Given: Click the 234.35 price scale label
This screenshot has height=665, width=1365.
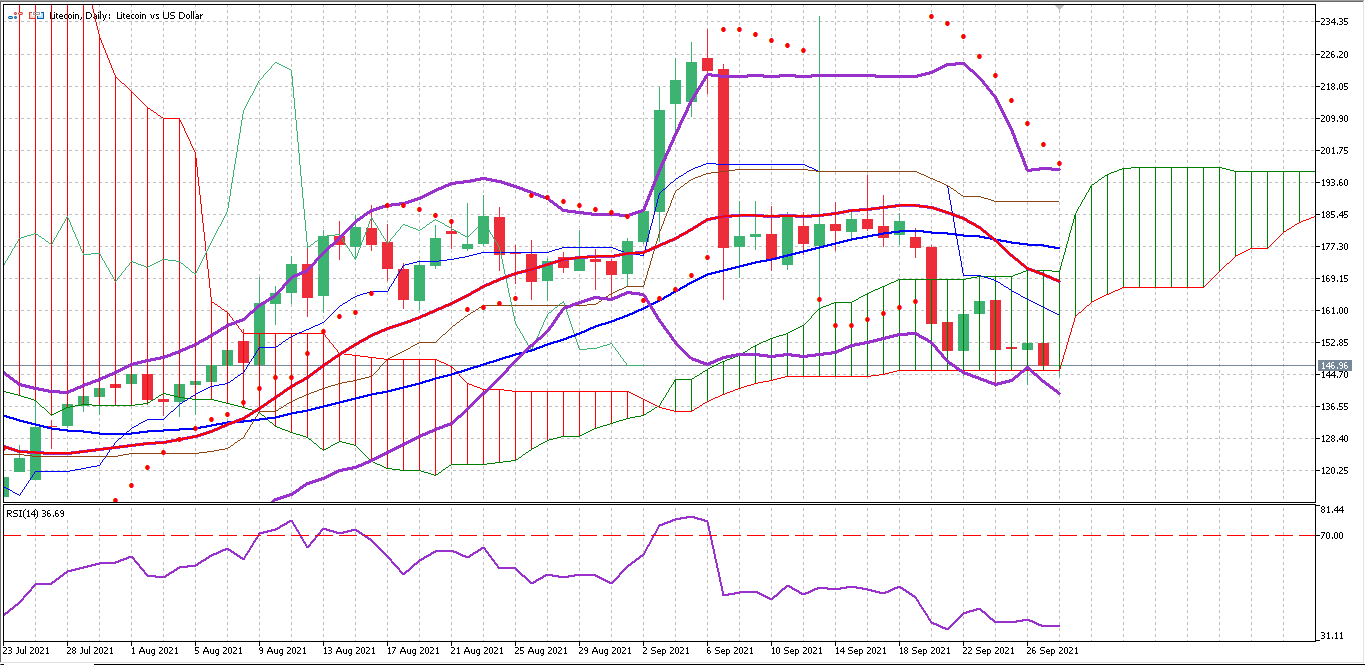Looking at the screenshot, I should pyautogui.click(x=1335, y=22).
